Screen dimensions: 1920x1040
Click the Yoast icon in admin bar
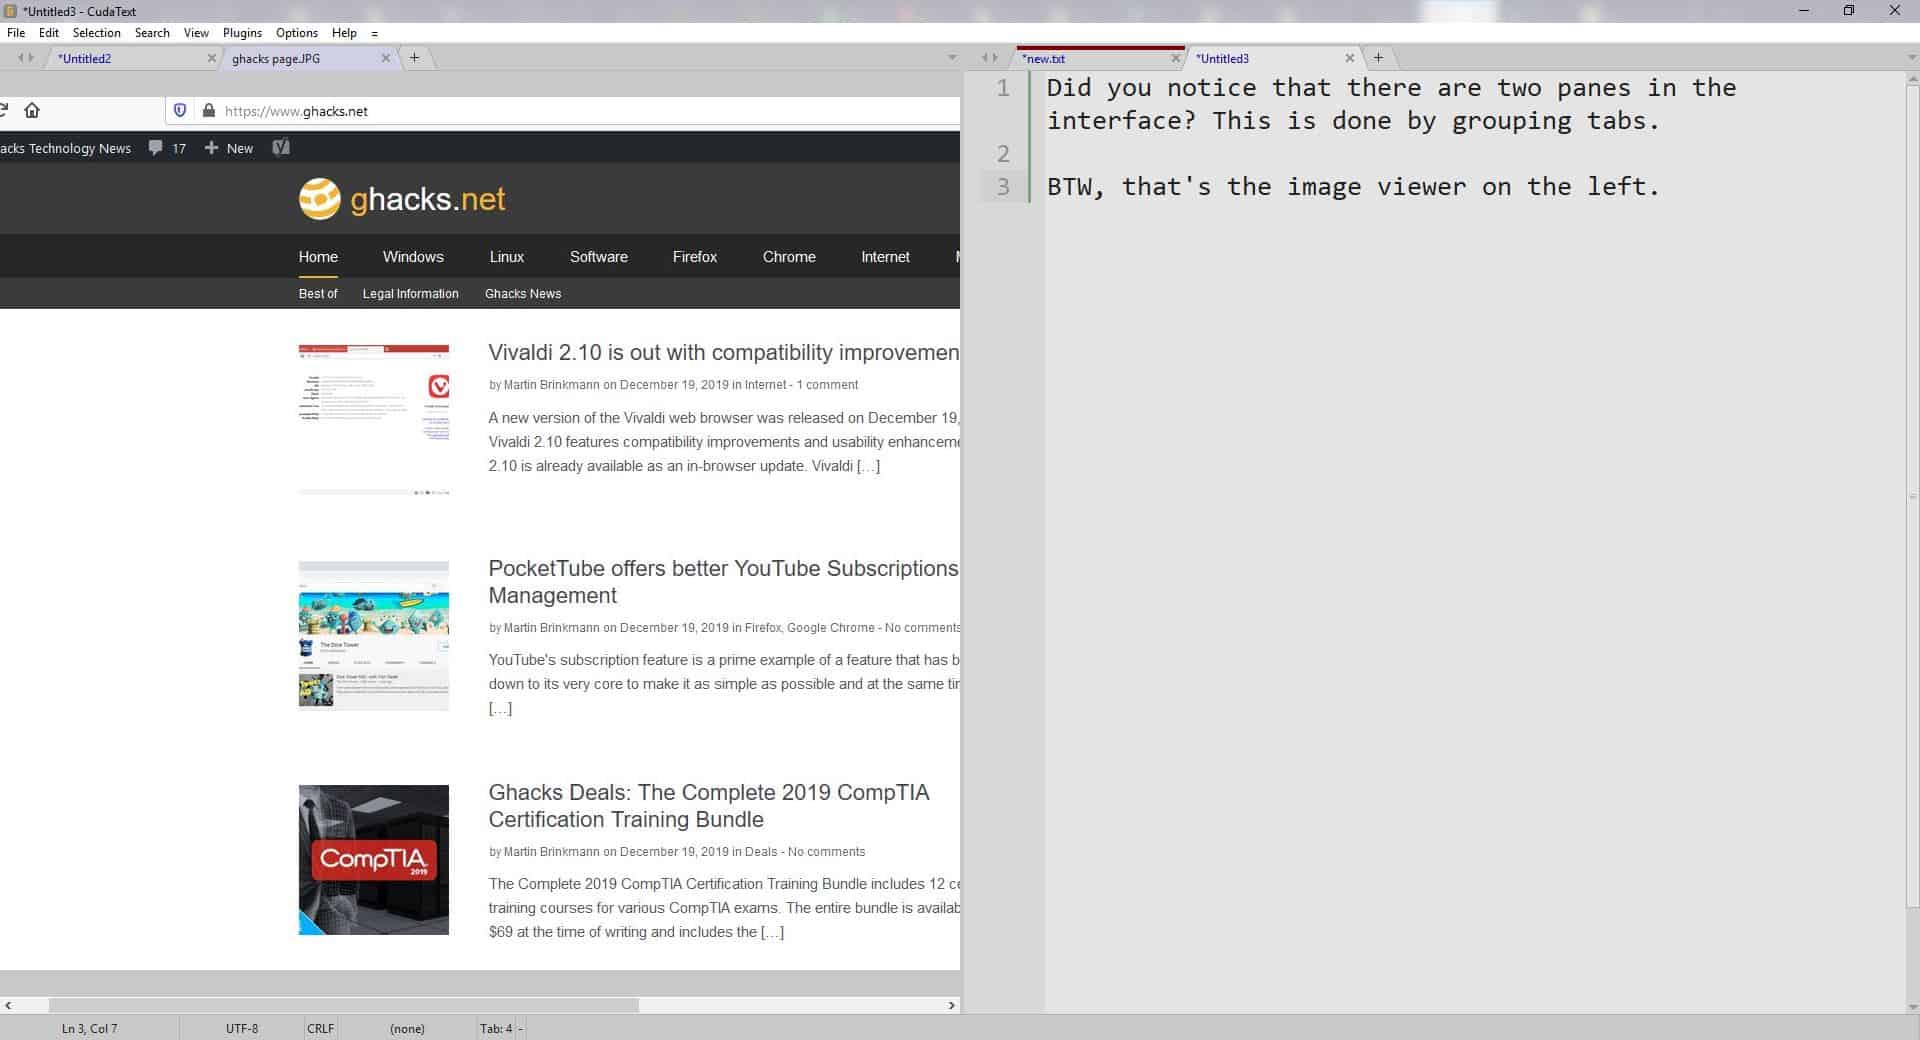pos(281,148)
